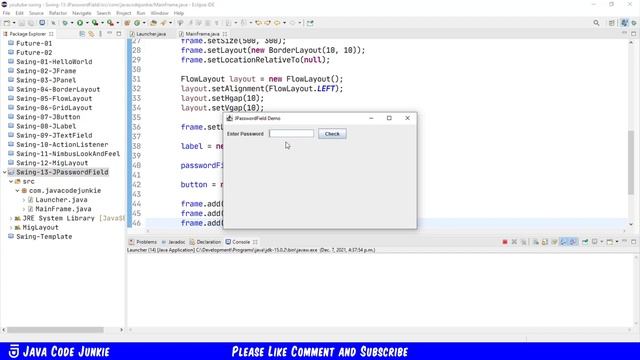Open the Help menu
This screenshot has width=640, height=360.
[179, 13]
